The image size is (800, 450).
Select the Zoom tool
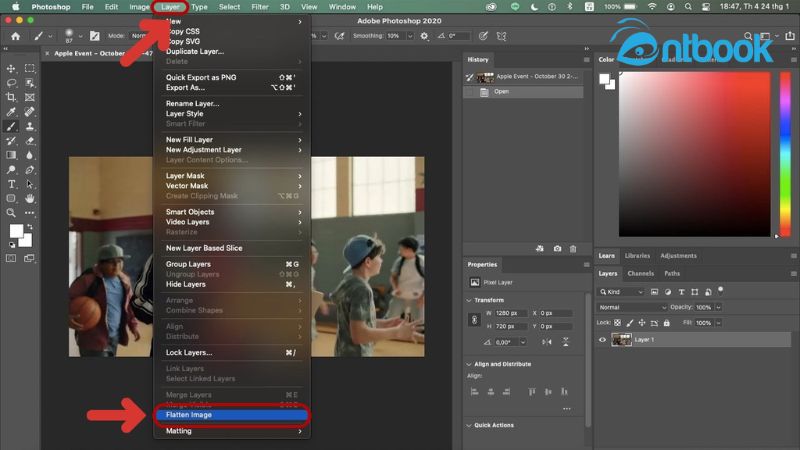[11, 213]
